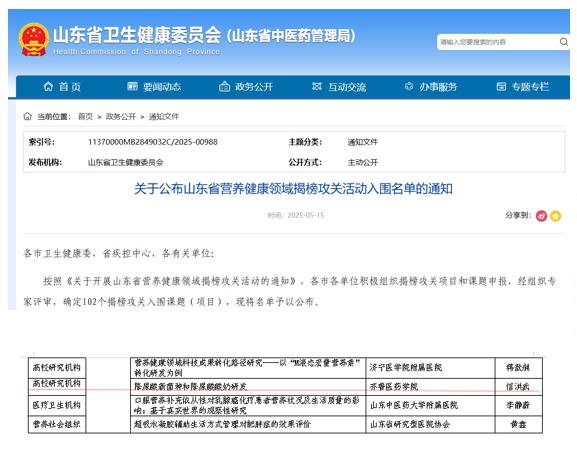This screenshot has width=577, height=455.
Task: Click the national emblem logo
Action: pos(33,39)
